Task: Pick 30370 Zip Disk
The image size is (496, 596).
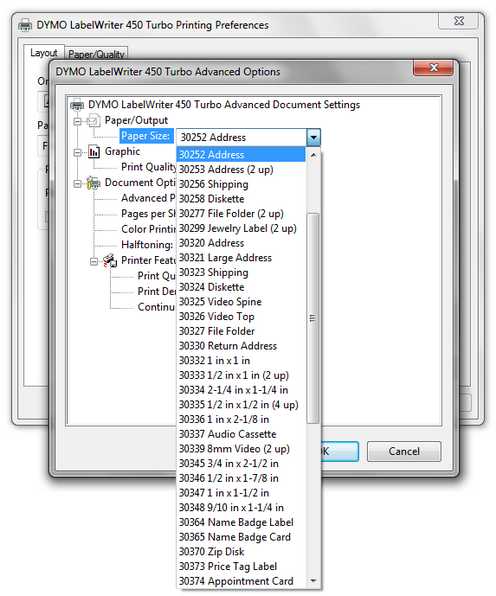Action: tap(241, 552)
